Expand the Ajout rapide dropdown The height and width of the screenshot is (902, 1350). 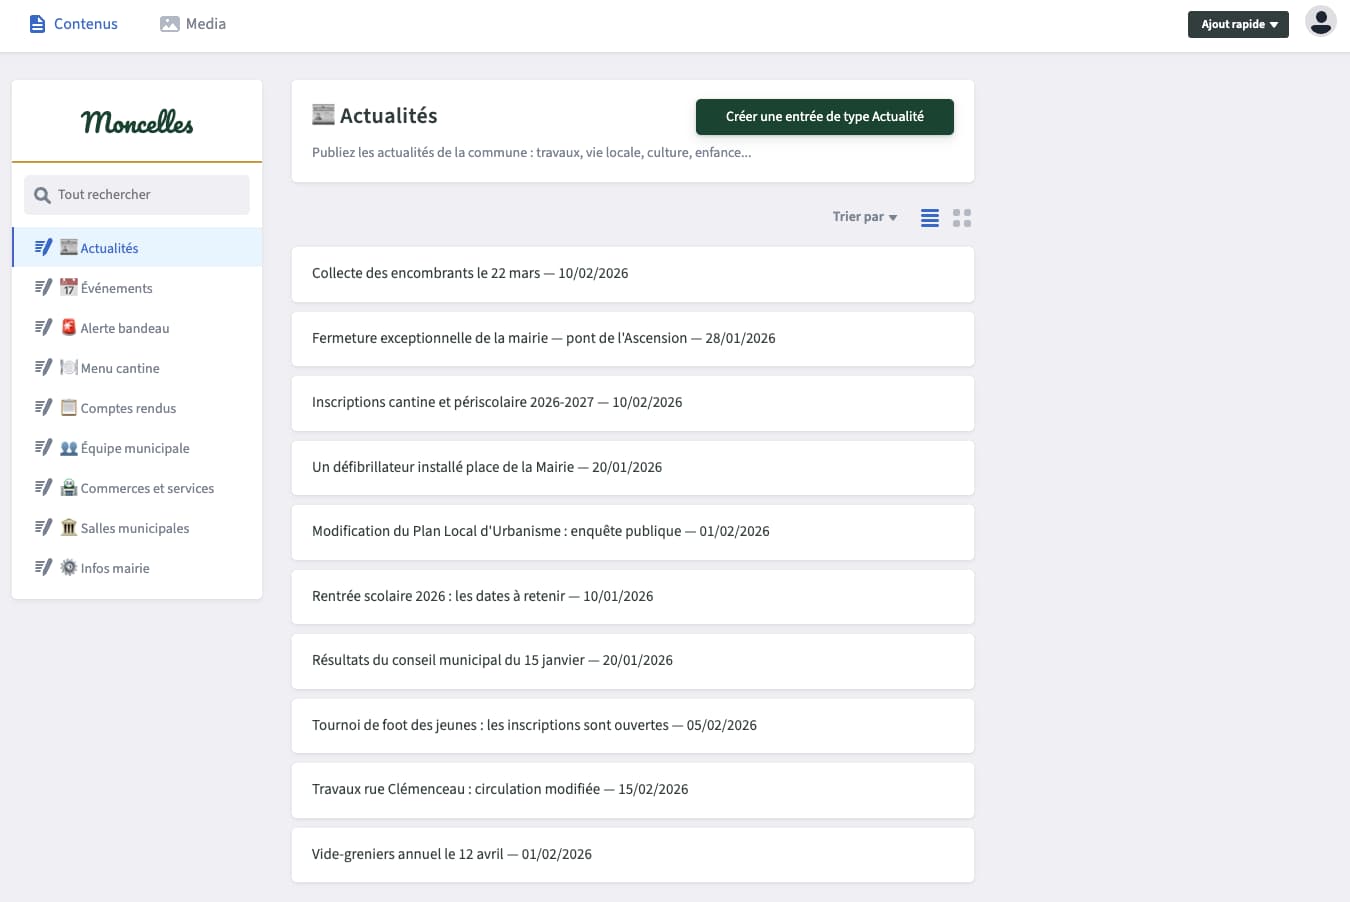click(x=1238, y=24)
